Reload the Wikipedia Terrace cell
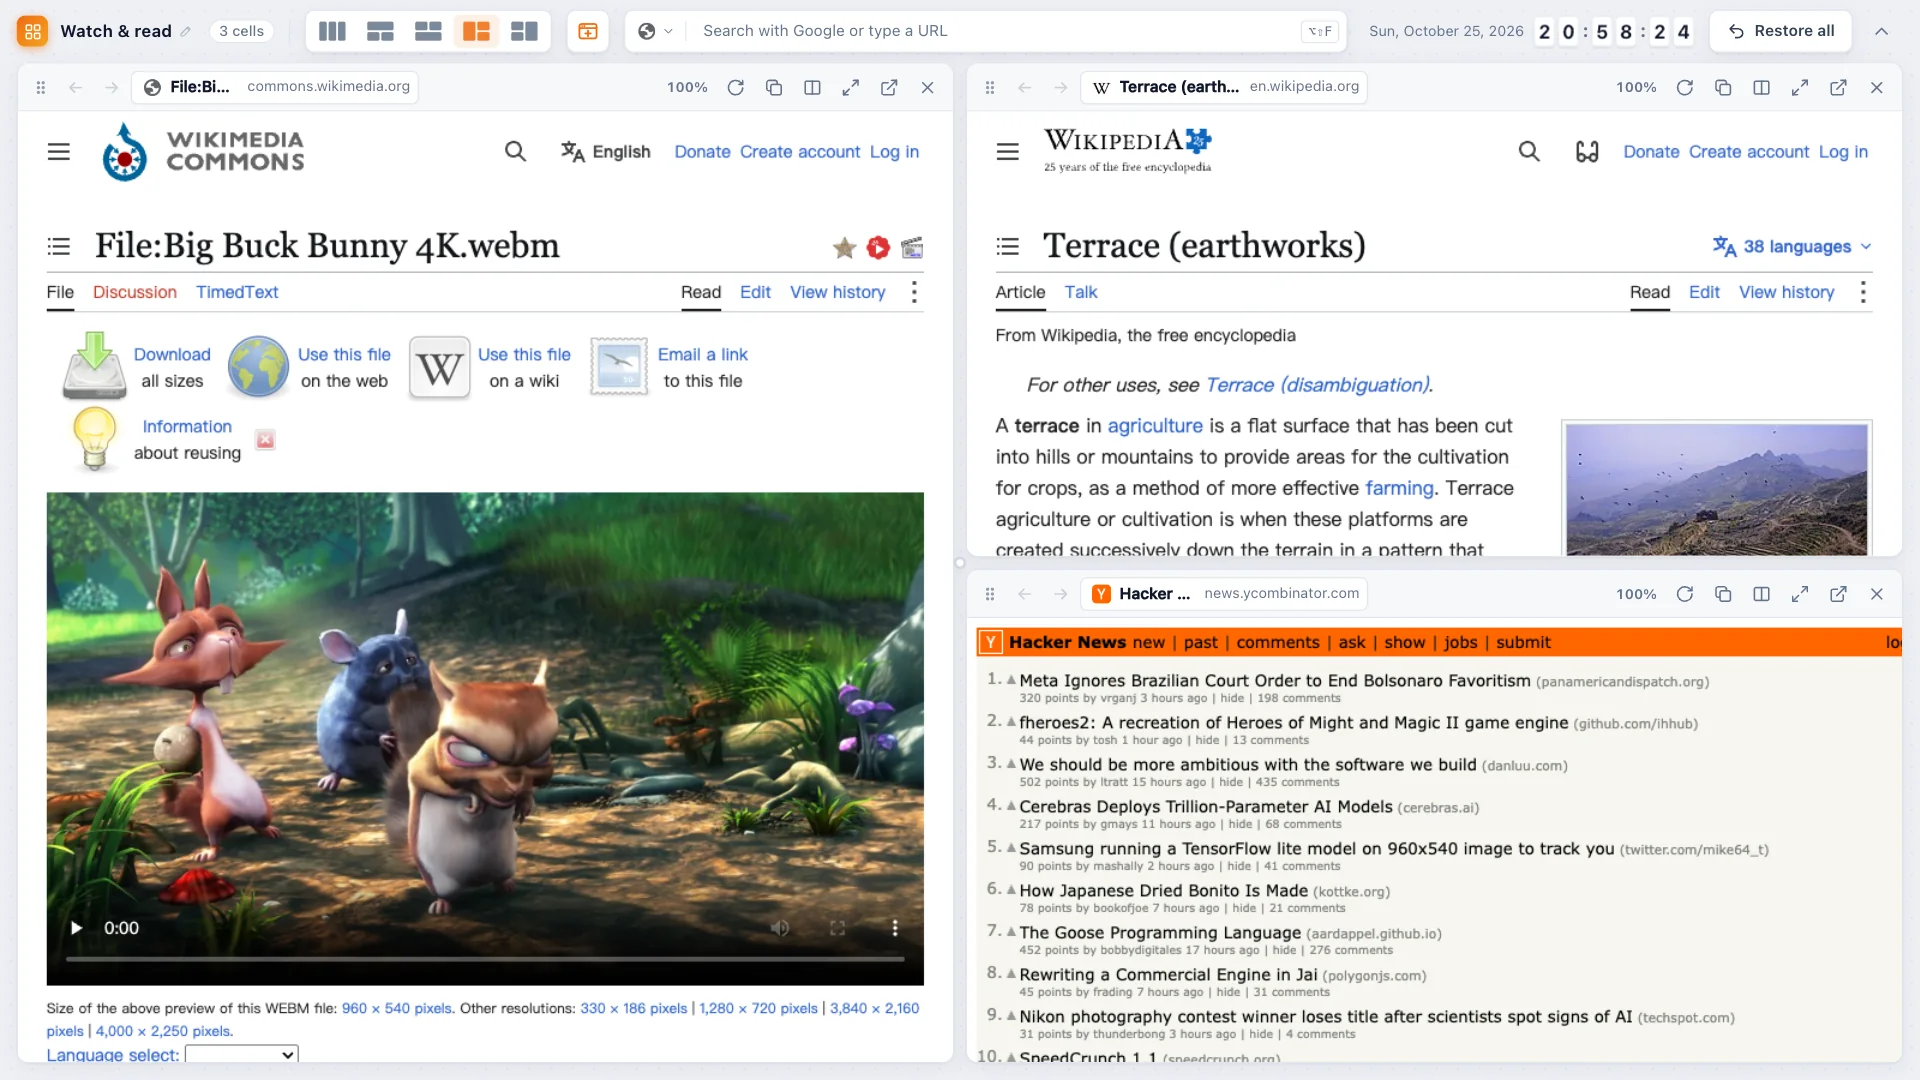 click(1685, 87)
